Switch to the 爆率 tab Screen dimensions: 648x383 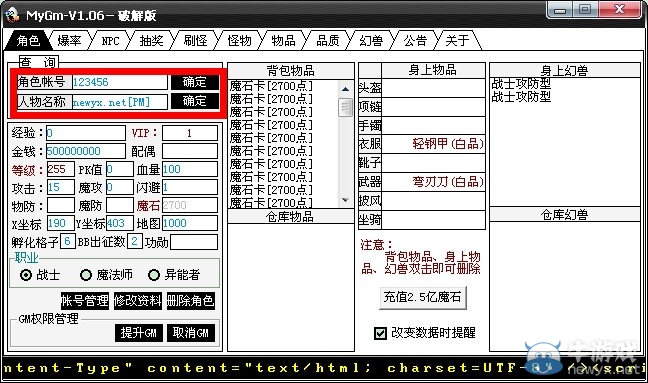69,40
